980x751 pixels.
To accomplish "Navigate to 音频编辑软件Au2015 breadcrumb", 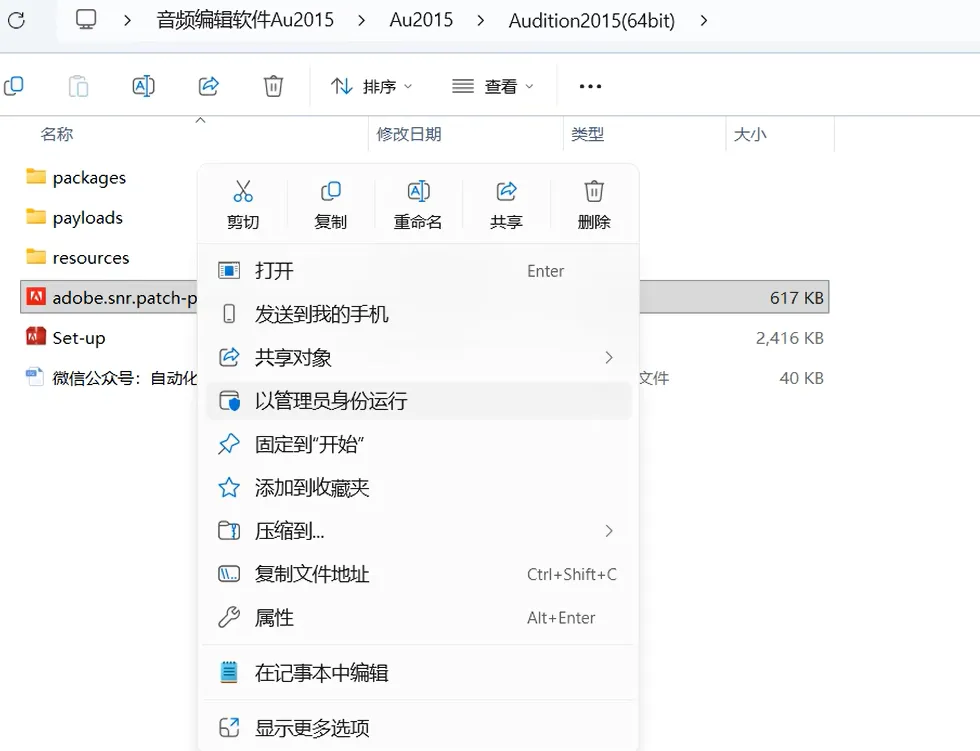I will [245, 20].
